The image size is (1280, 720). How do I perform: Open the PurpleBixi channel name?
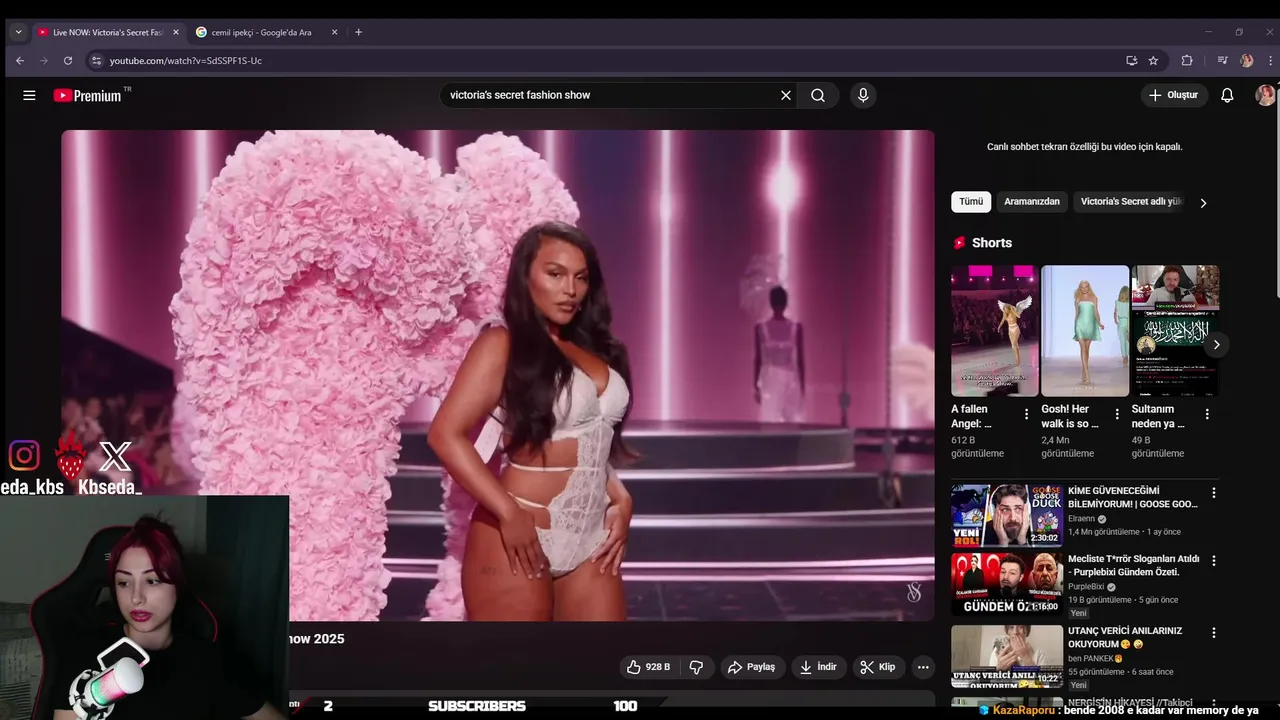tap(1086, 587)
